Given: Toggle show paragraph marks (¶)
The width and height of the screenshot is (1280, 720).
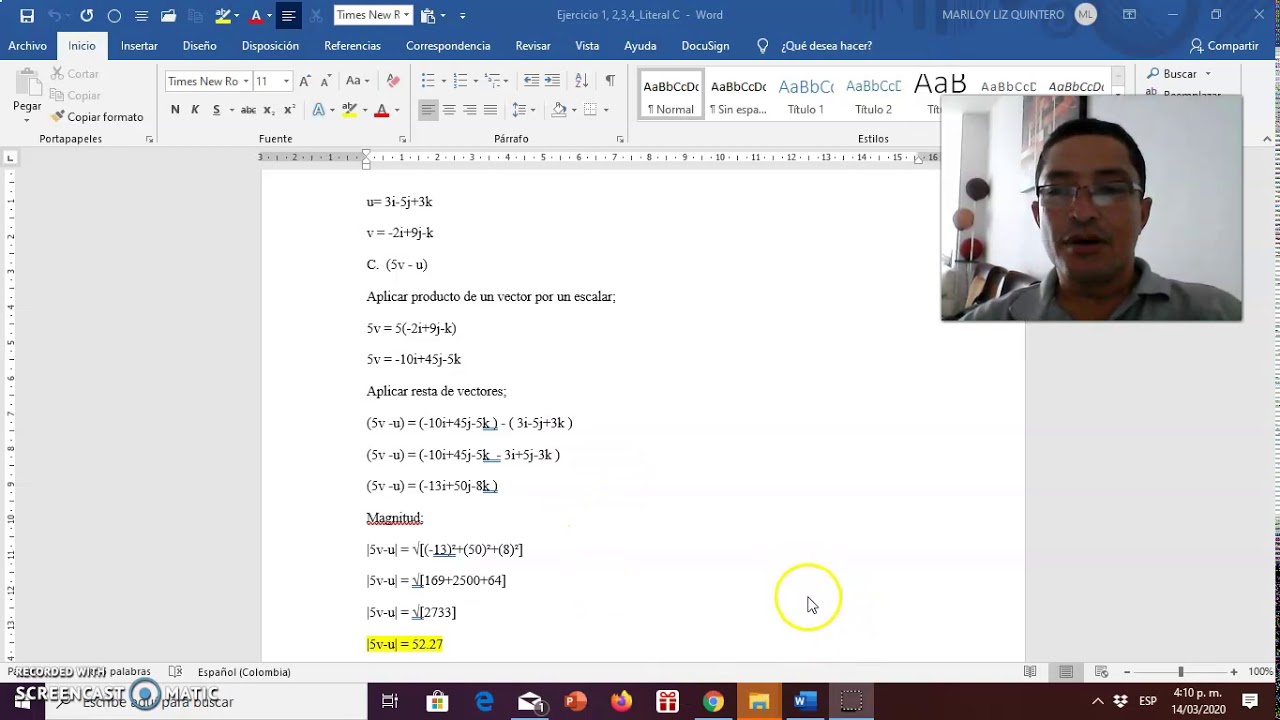Looking at the screenshot, I should click(x=610, y=81).
